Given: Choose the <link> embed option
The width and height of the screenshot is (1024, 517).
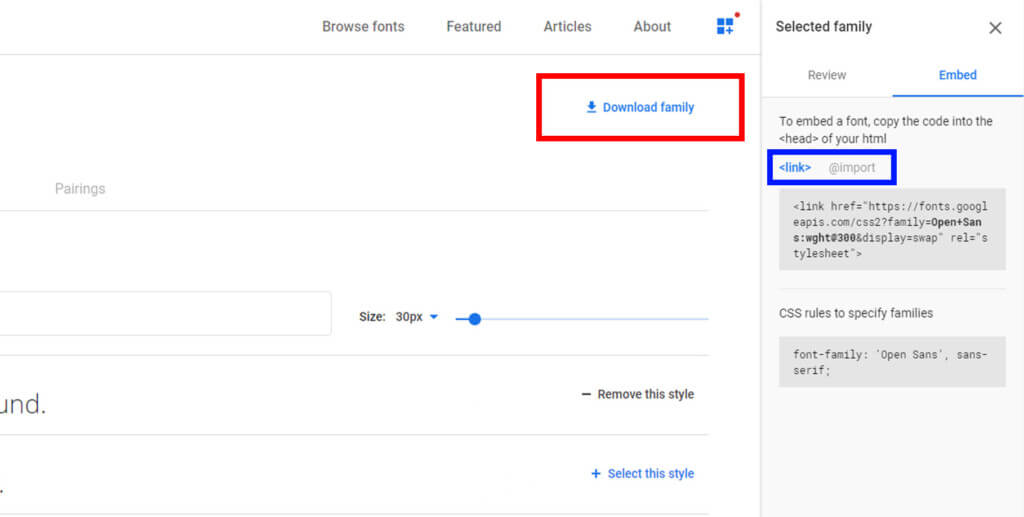Looking at the screenshot, I should tap(795, 167).
